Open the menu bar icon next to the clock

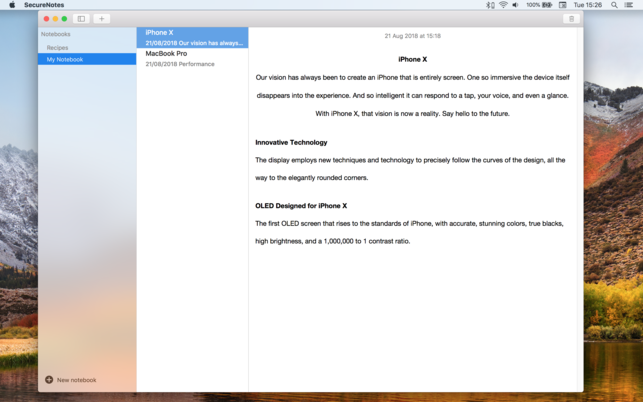(x=563, y=5)
